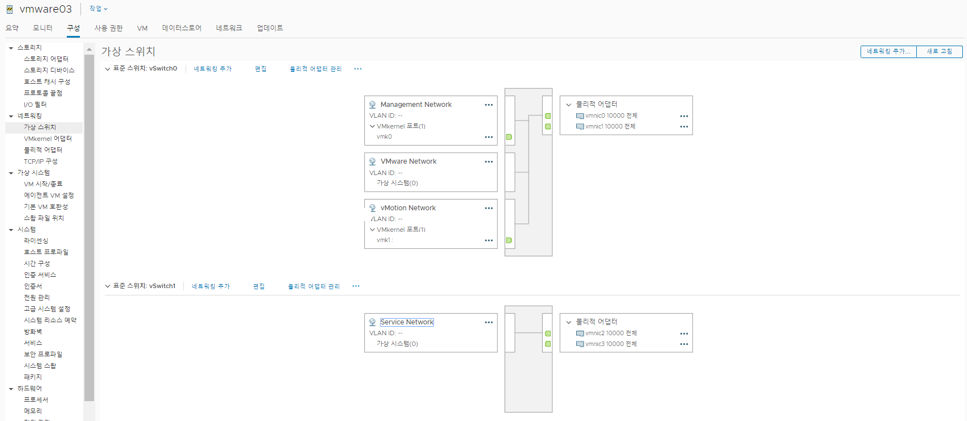Open the 데이터스토어 tab
The height and width of the screenshot is (421, 967).
pos(182,28)
